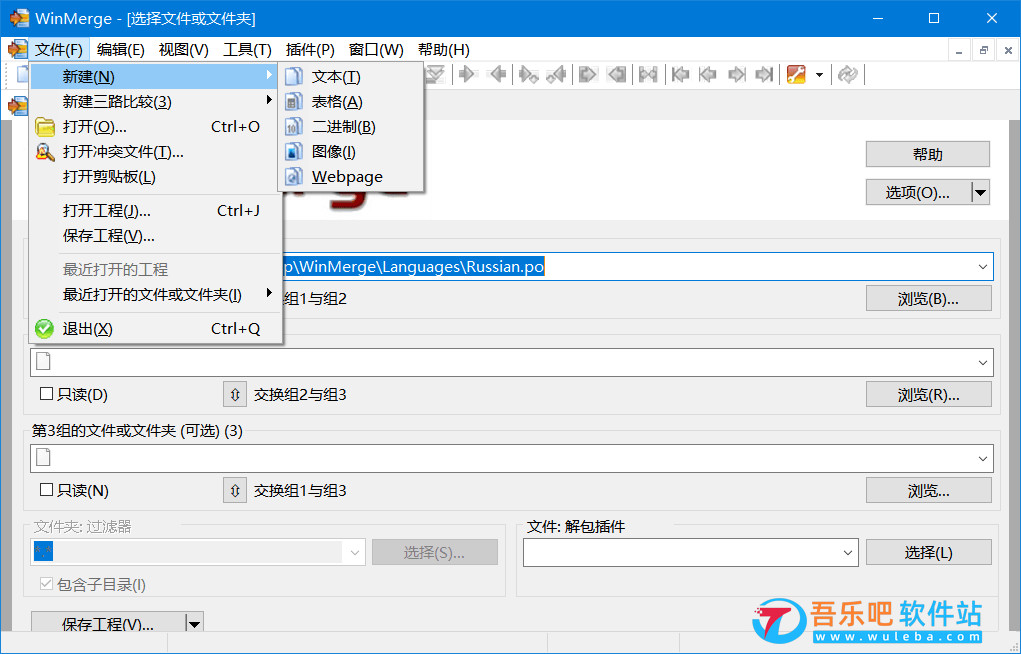This screenshot has width=1021, height=654.
Task: Click the 选择(L) button
Action: pyautogui.click(x=929, y=552)
